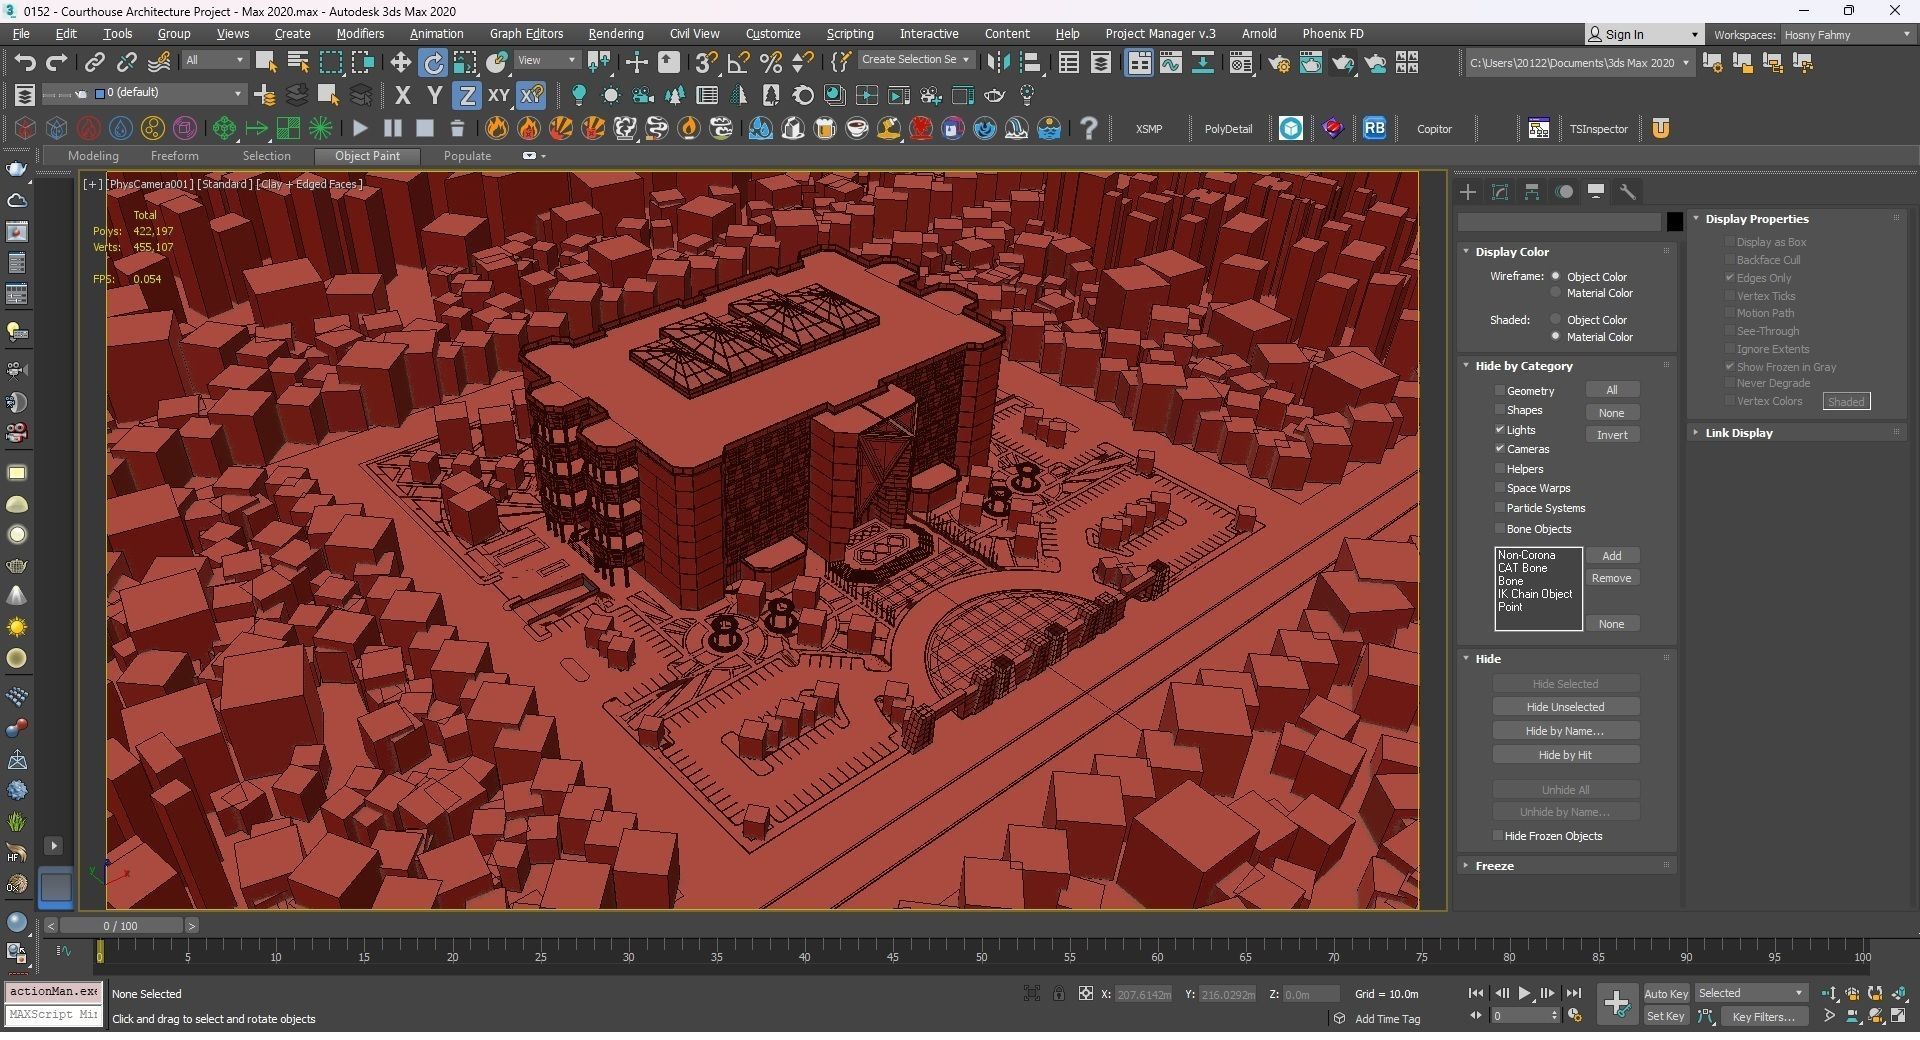Image resolution: width=1920 pixels, height=1040 pixels.
Task: Open the Selected key filter dropdown
Action: [x=1751, y=993]
